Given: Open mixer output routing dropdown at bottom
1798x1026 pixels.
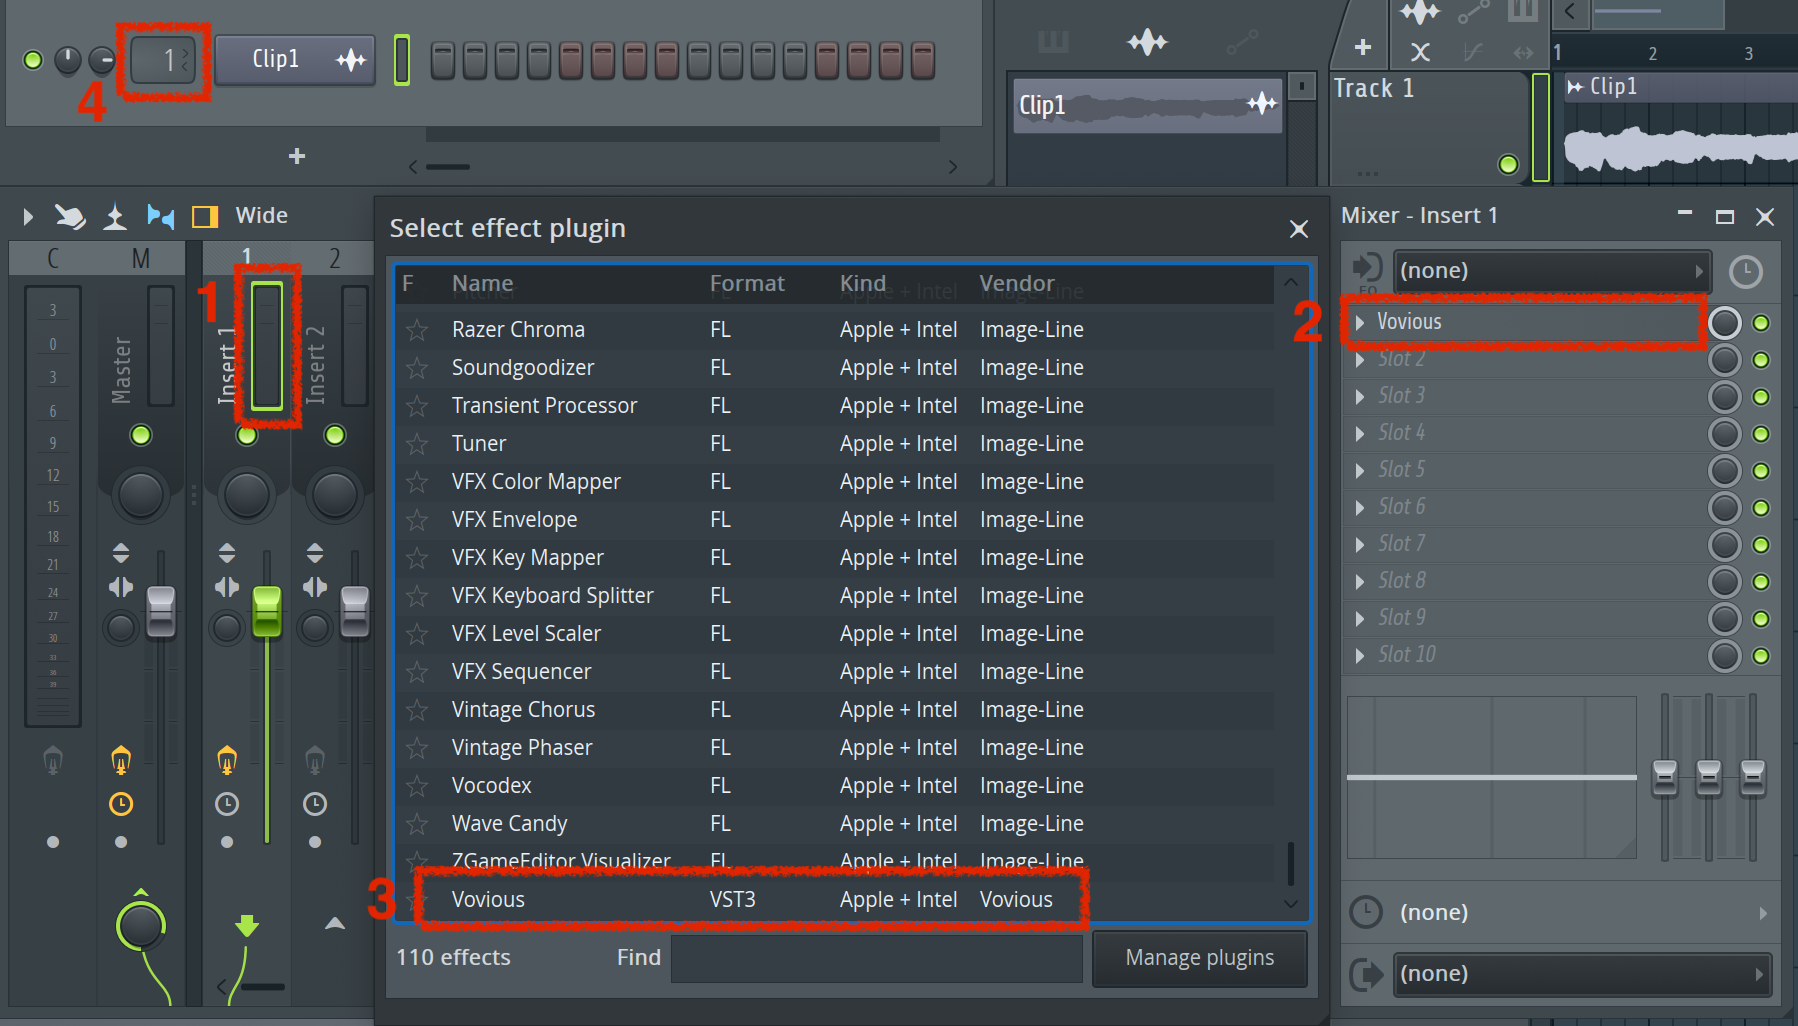Looking at the screenshot, I should coord(1581,974).
